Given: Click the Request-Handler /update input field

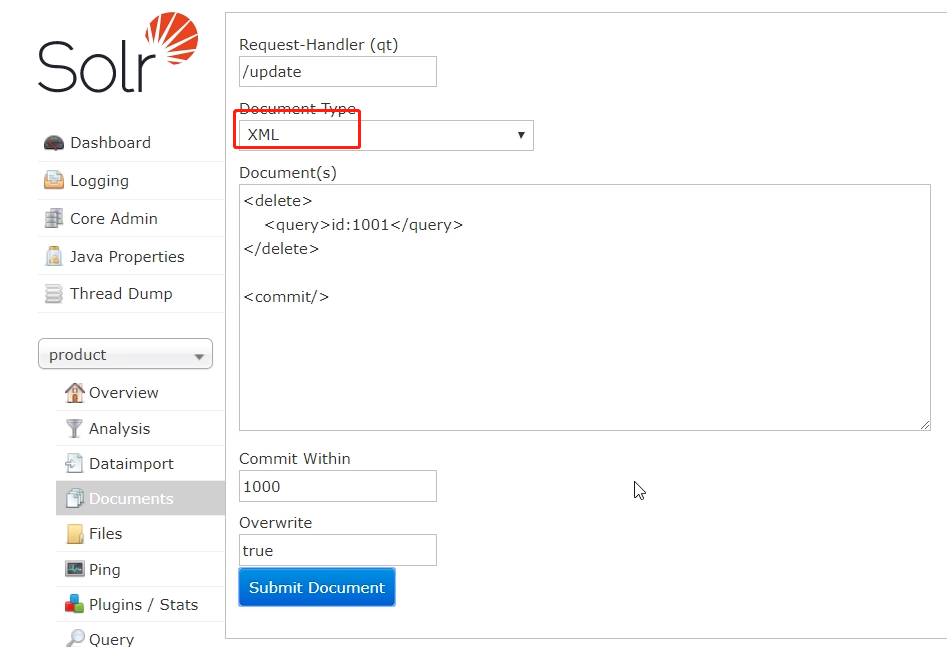Looking at the screenshot, I should (338, 71).
